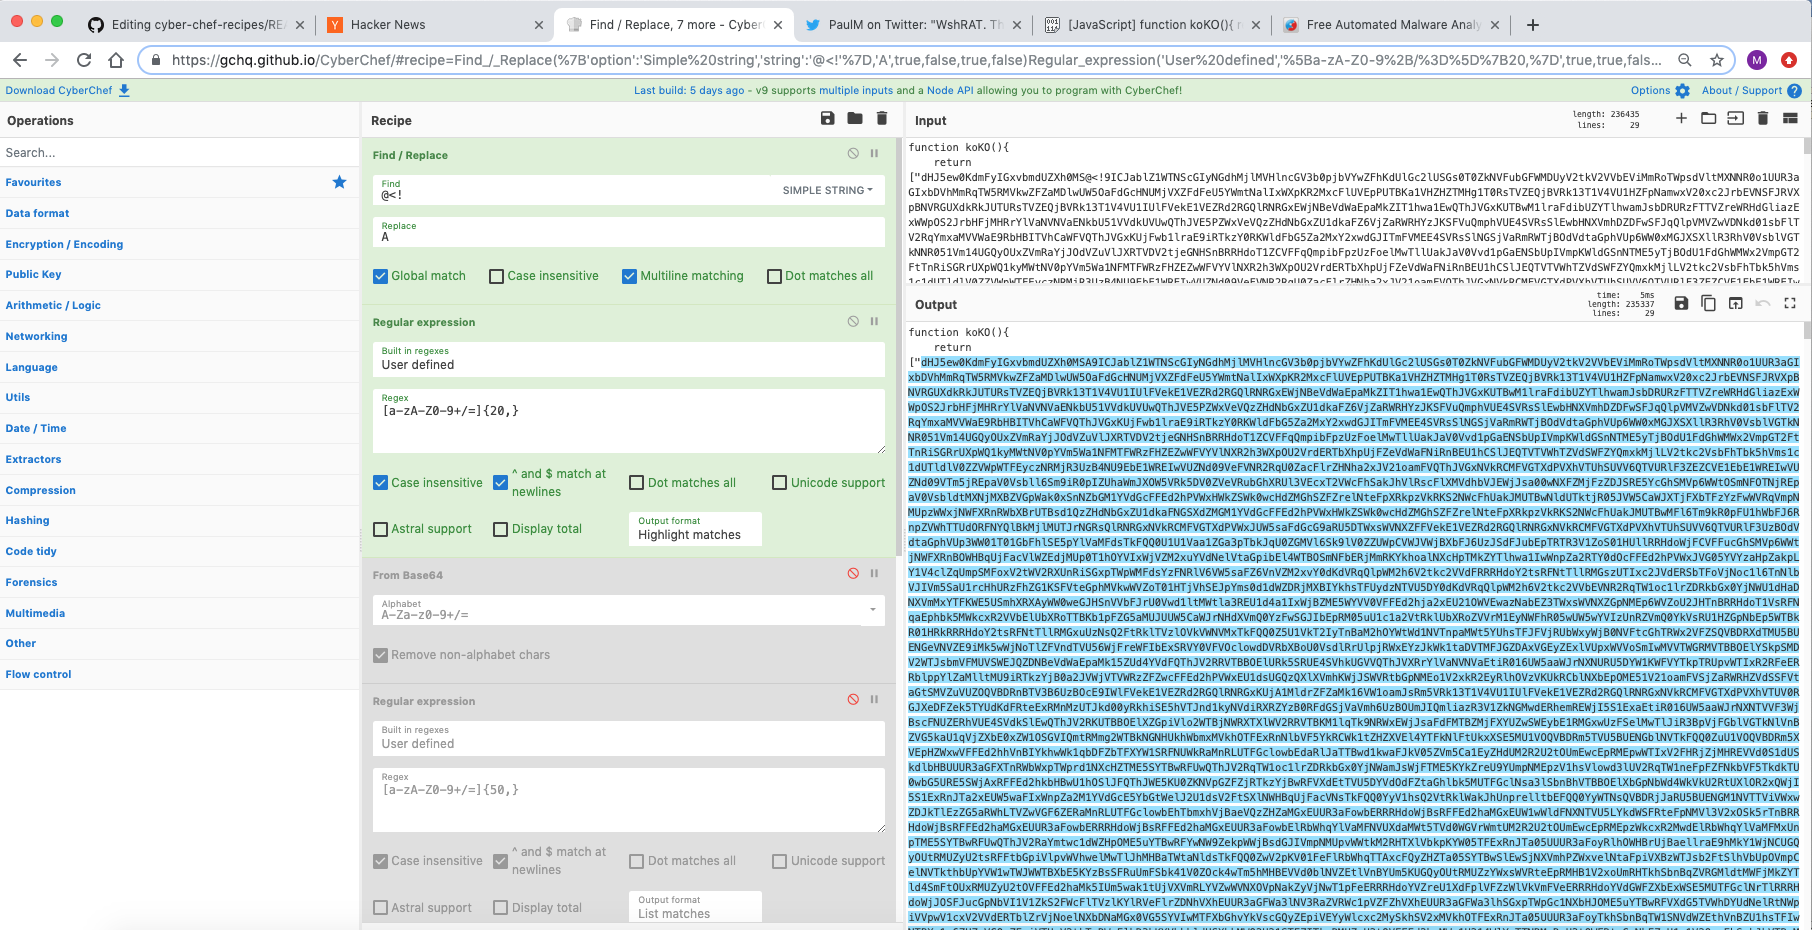
Task: Re-enable the From Base64 operation
Action: pyautogui.click(x=853, y=573)
